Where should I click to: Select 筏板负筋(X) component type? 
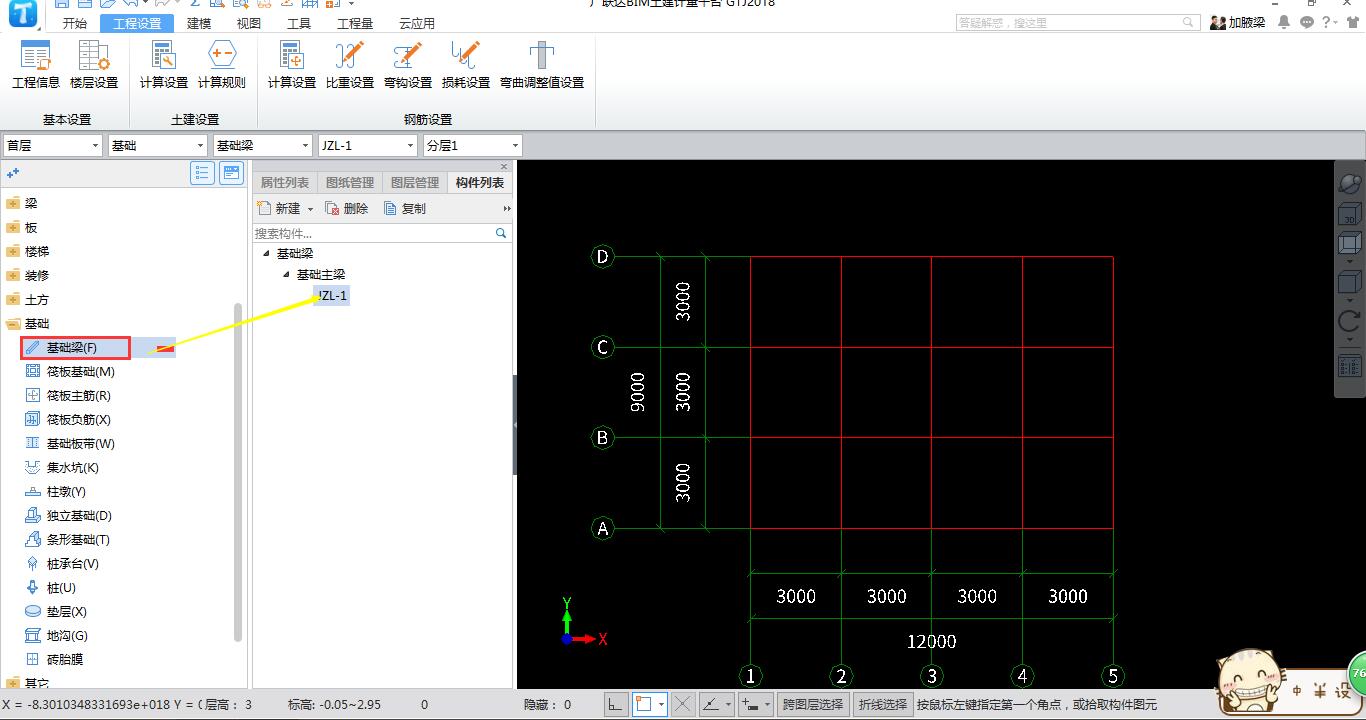point(68,419)
